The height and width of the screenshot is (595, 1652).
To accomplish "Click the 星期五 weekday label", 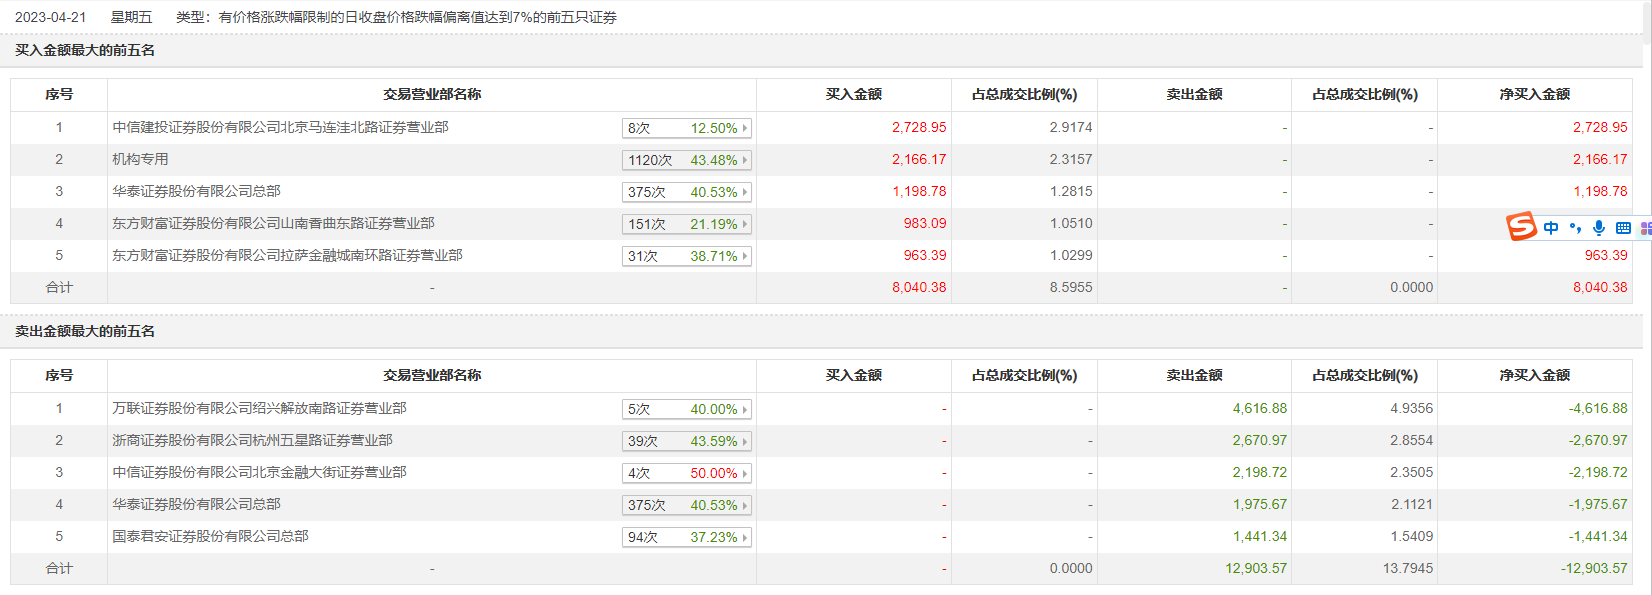I will [x=131, y=17].
